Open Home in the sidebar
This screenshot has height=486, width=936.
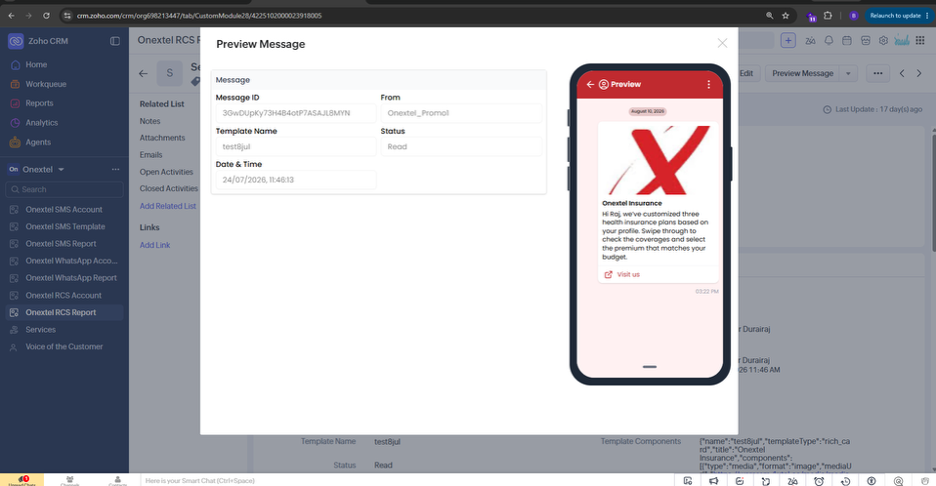[x=36, y=64]
